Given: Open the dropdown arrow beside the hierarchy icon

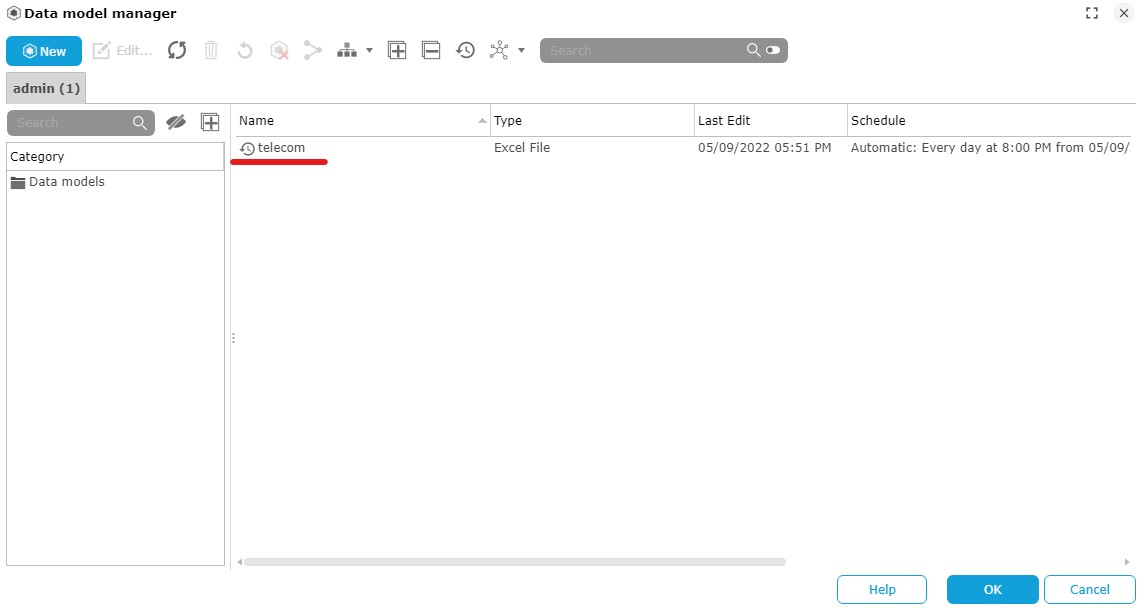Looking at the screenshot, I should pos(369,51).
